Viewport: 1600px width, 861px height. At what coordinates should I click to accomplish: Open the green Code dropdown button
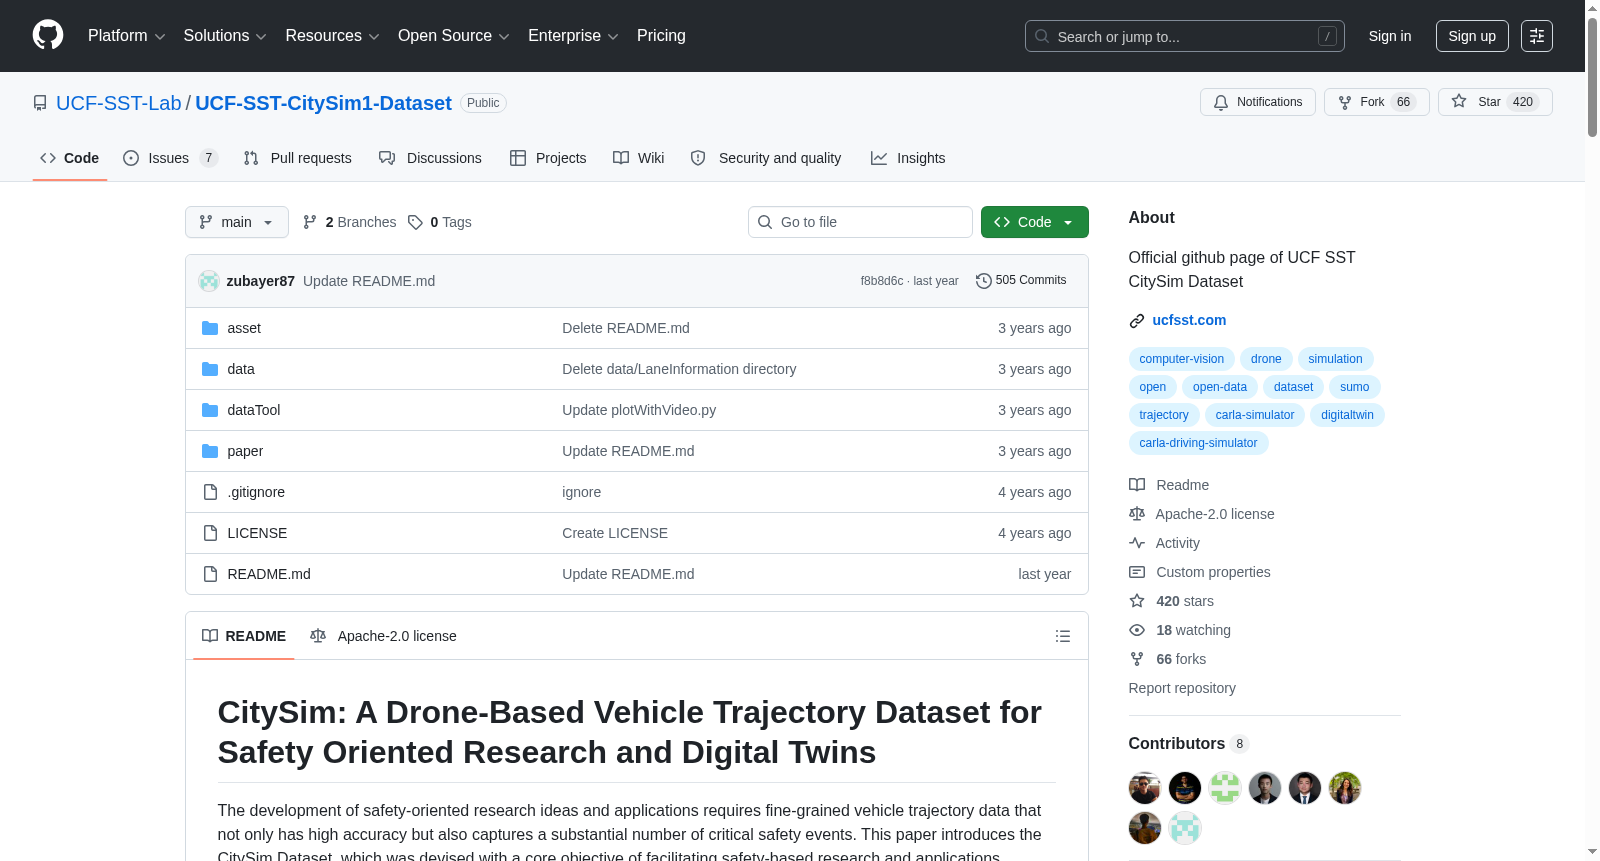pyautogui.click(x=1035, y=222)
